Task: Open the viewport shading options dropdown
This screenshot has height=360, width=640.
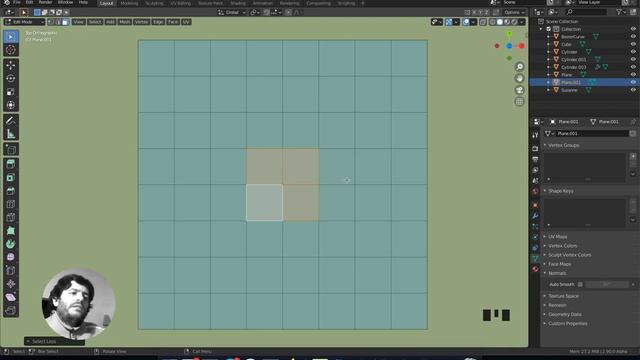Action: pos(522,22)
